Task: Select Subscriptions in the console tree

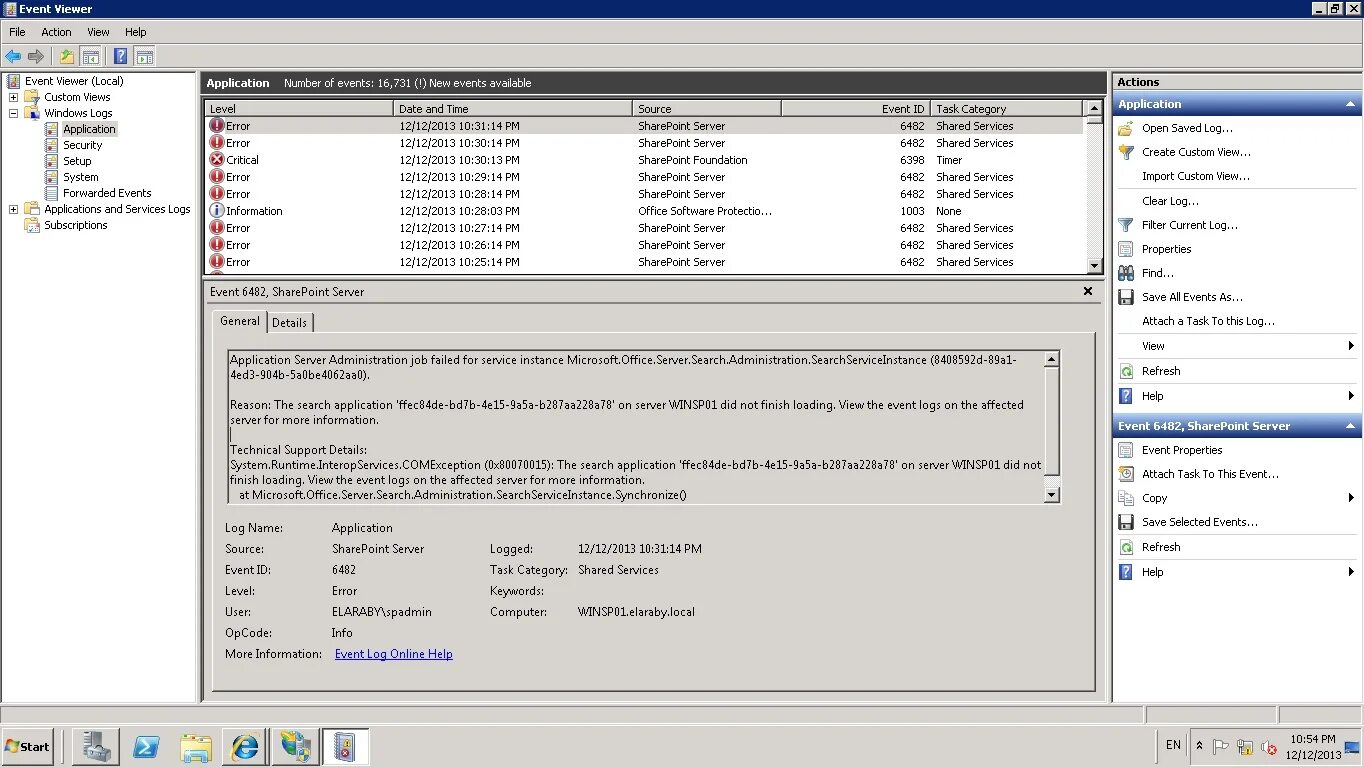Action: (75, 225)
